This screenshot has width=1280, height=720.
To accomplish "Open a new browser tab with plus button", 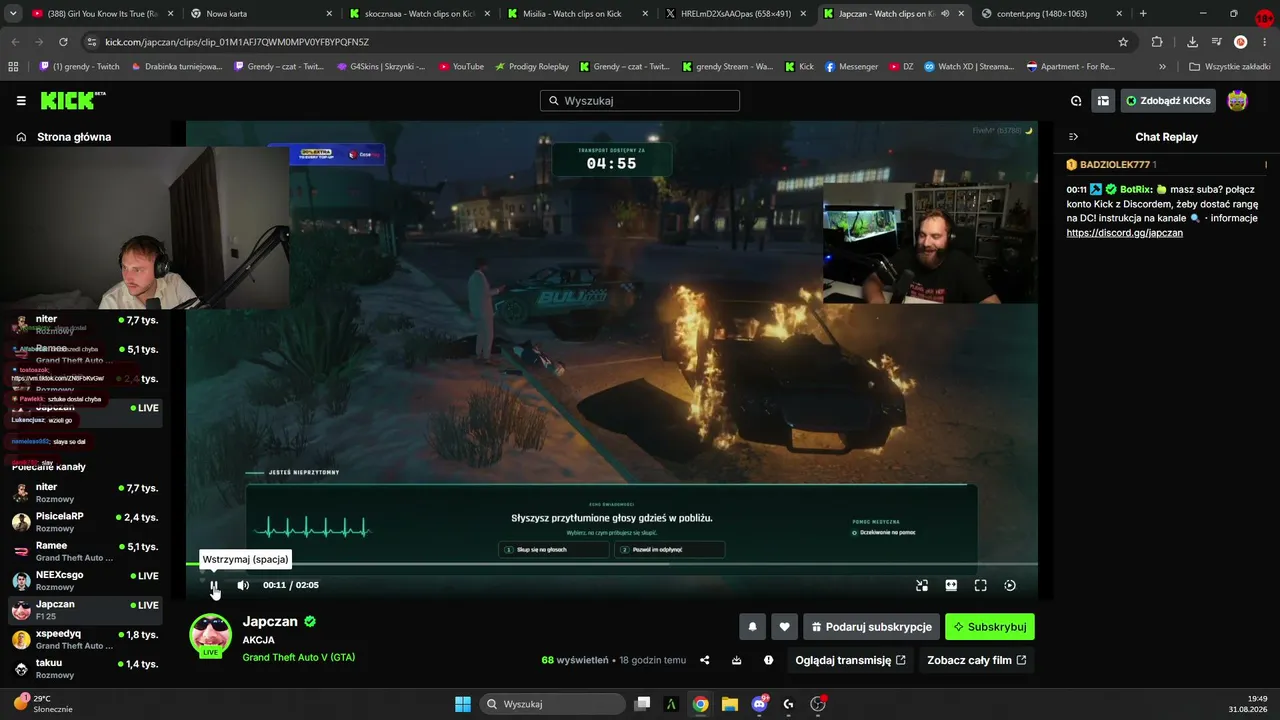I will 1143,14.
